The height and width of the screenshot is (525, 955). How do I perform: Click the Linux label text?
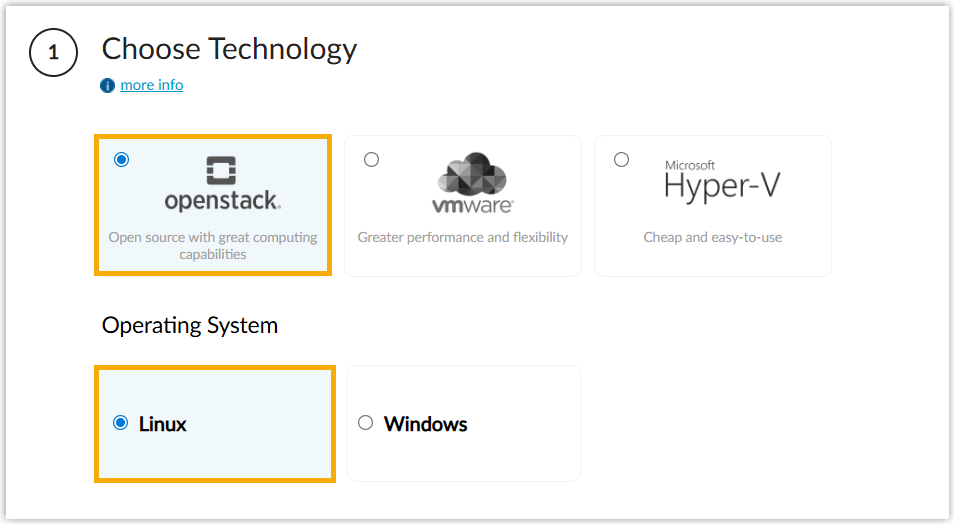[163, 424]
